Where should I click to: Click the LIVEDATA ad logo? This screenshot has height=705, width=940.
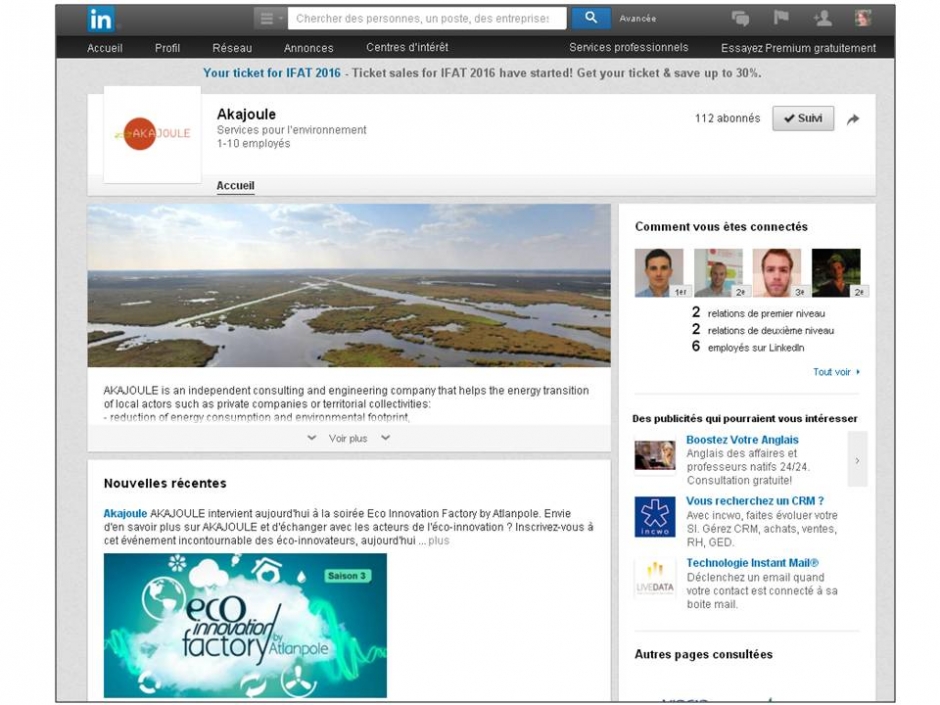655,577
